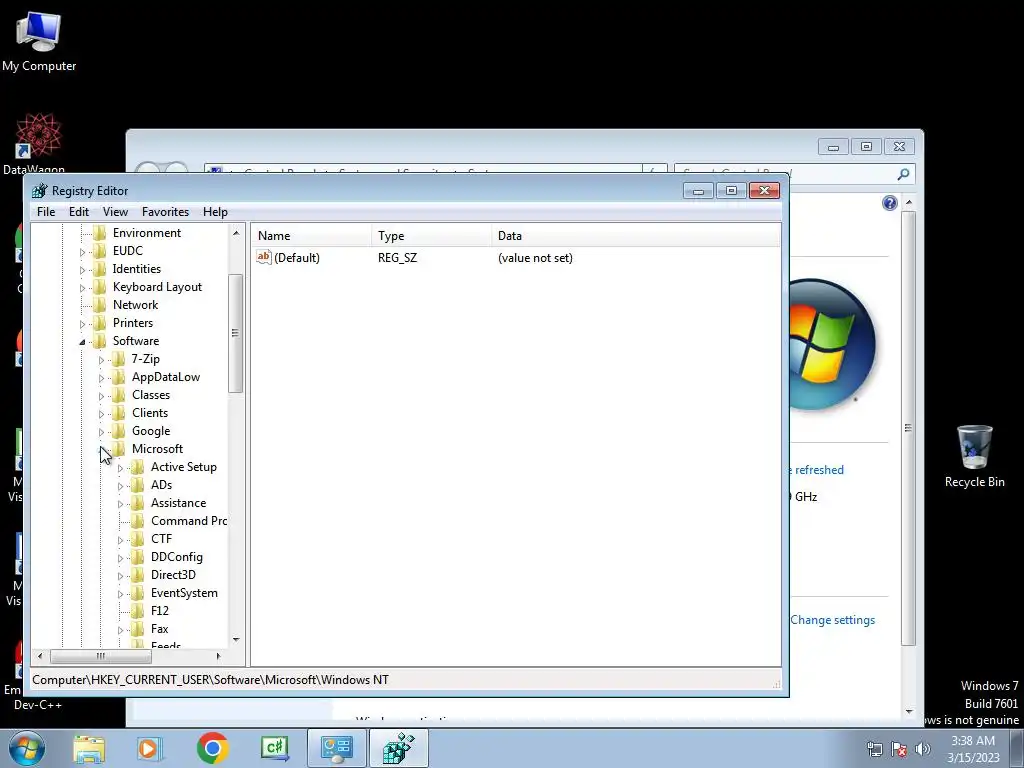Sort values by the Name column header
Screen dimensions: 1024x768
pos(313,236)
